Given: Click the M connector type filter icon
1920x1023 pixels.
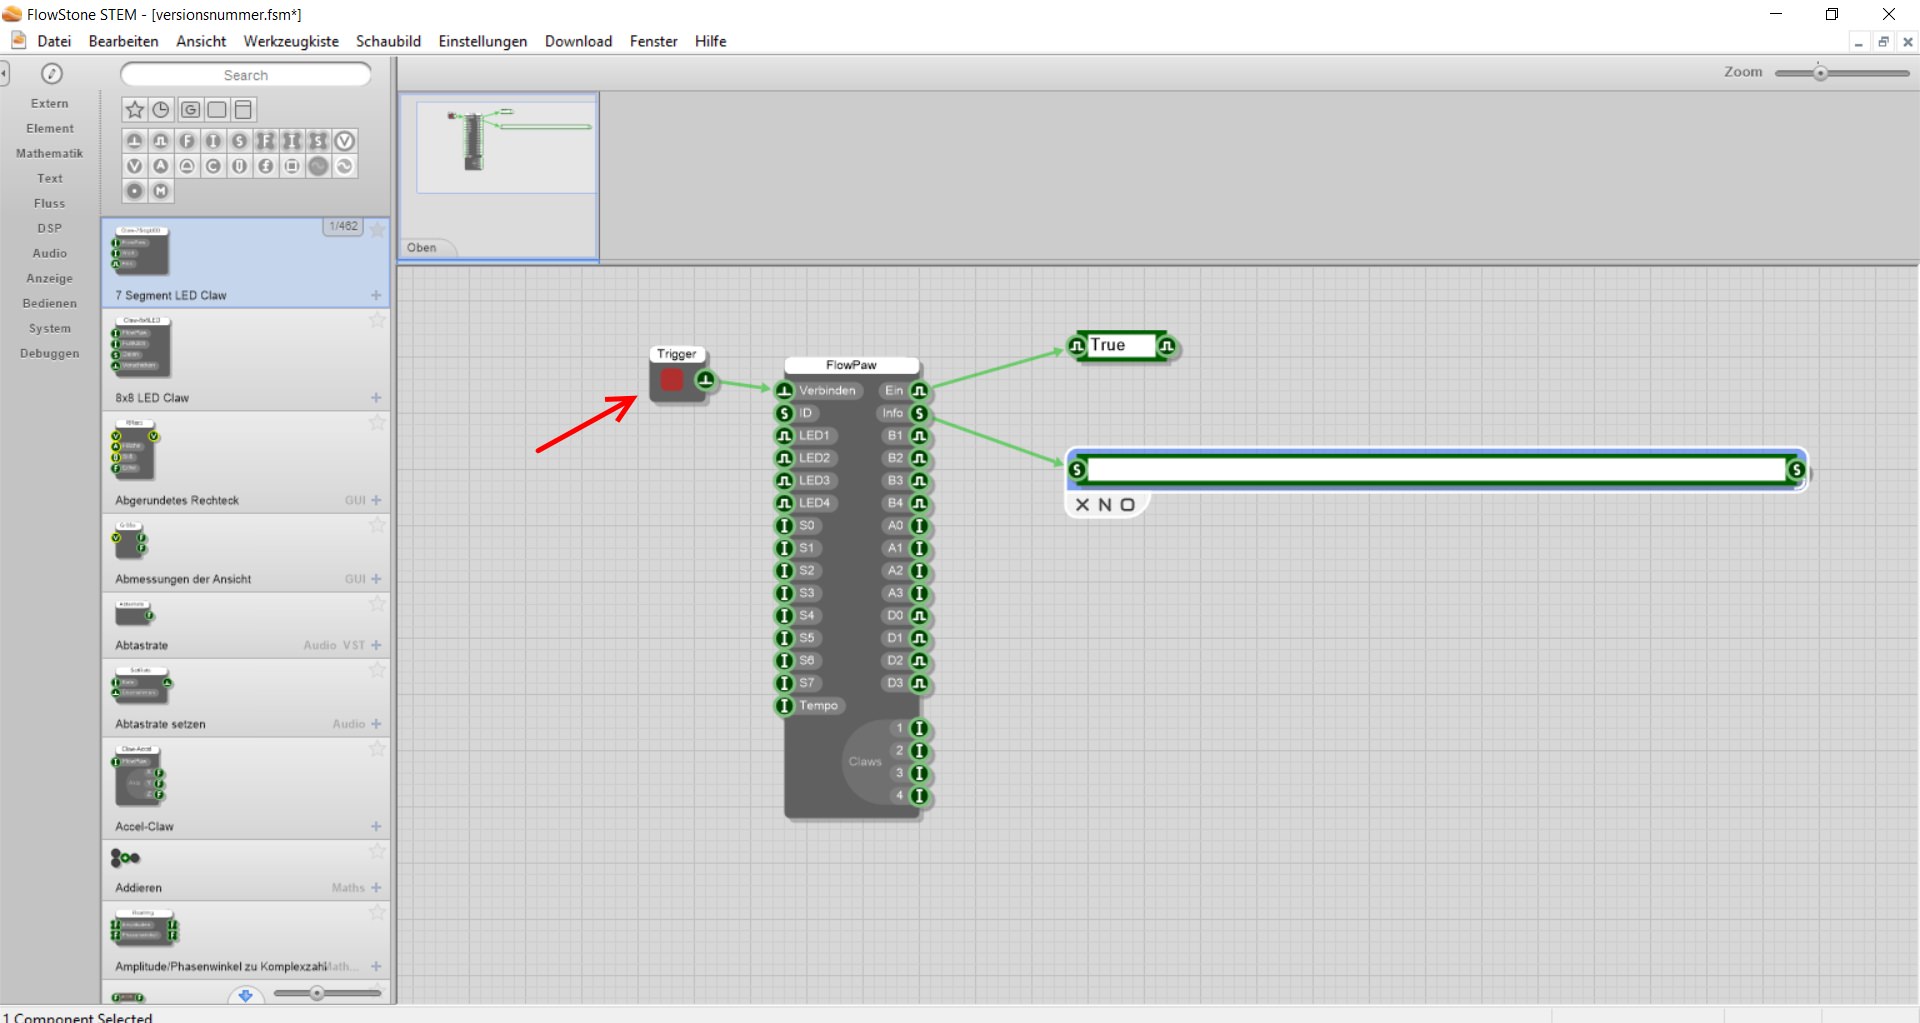Looking at the screenshot, I should [160, 191].
